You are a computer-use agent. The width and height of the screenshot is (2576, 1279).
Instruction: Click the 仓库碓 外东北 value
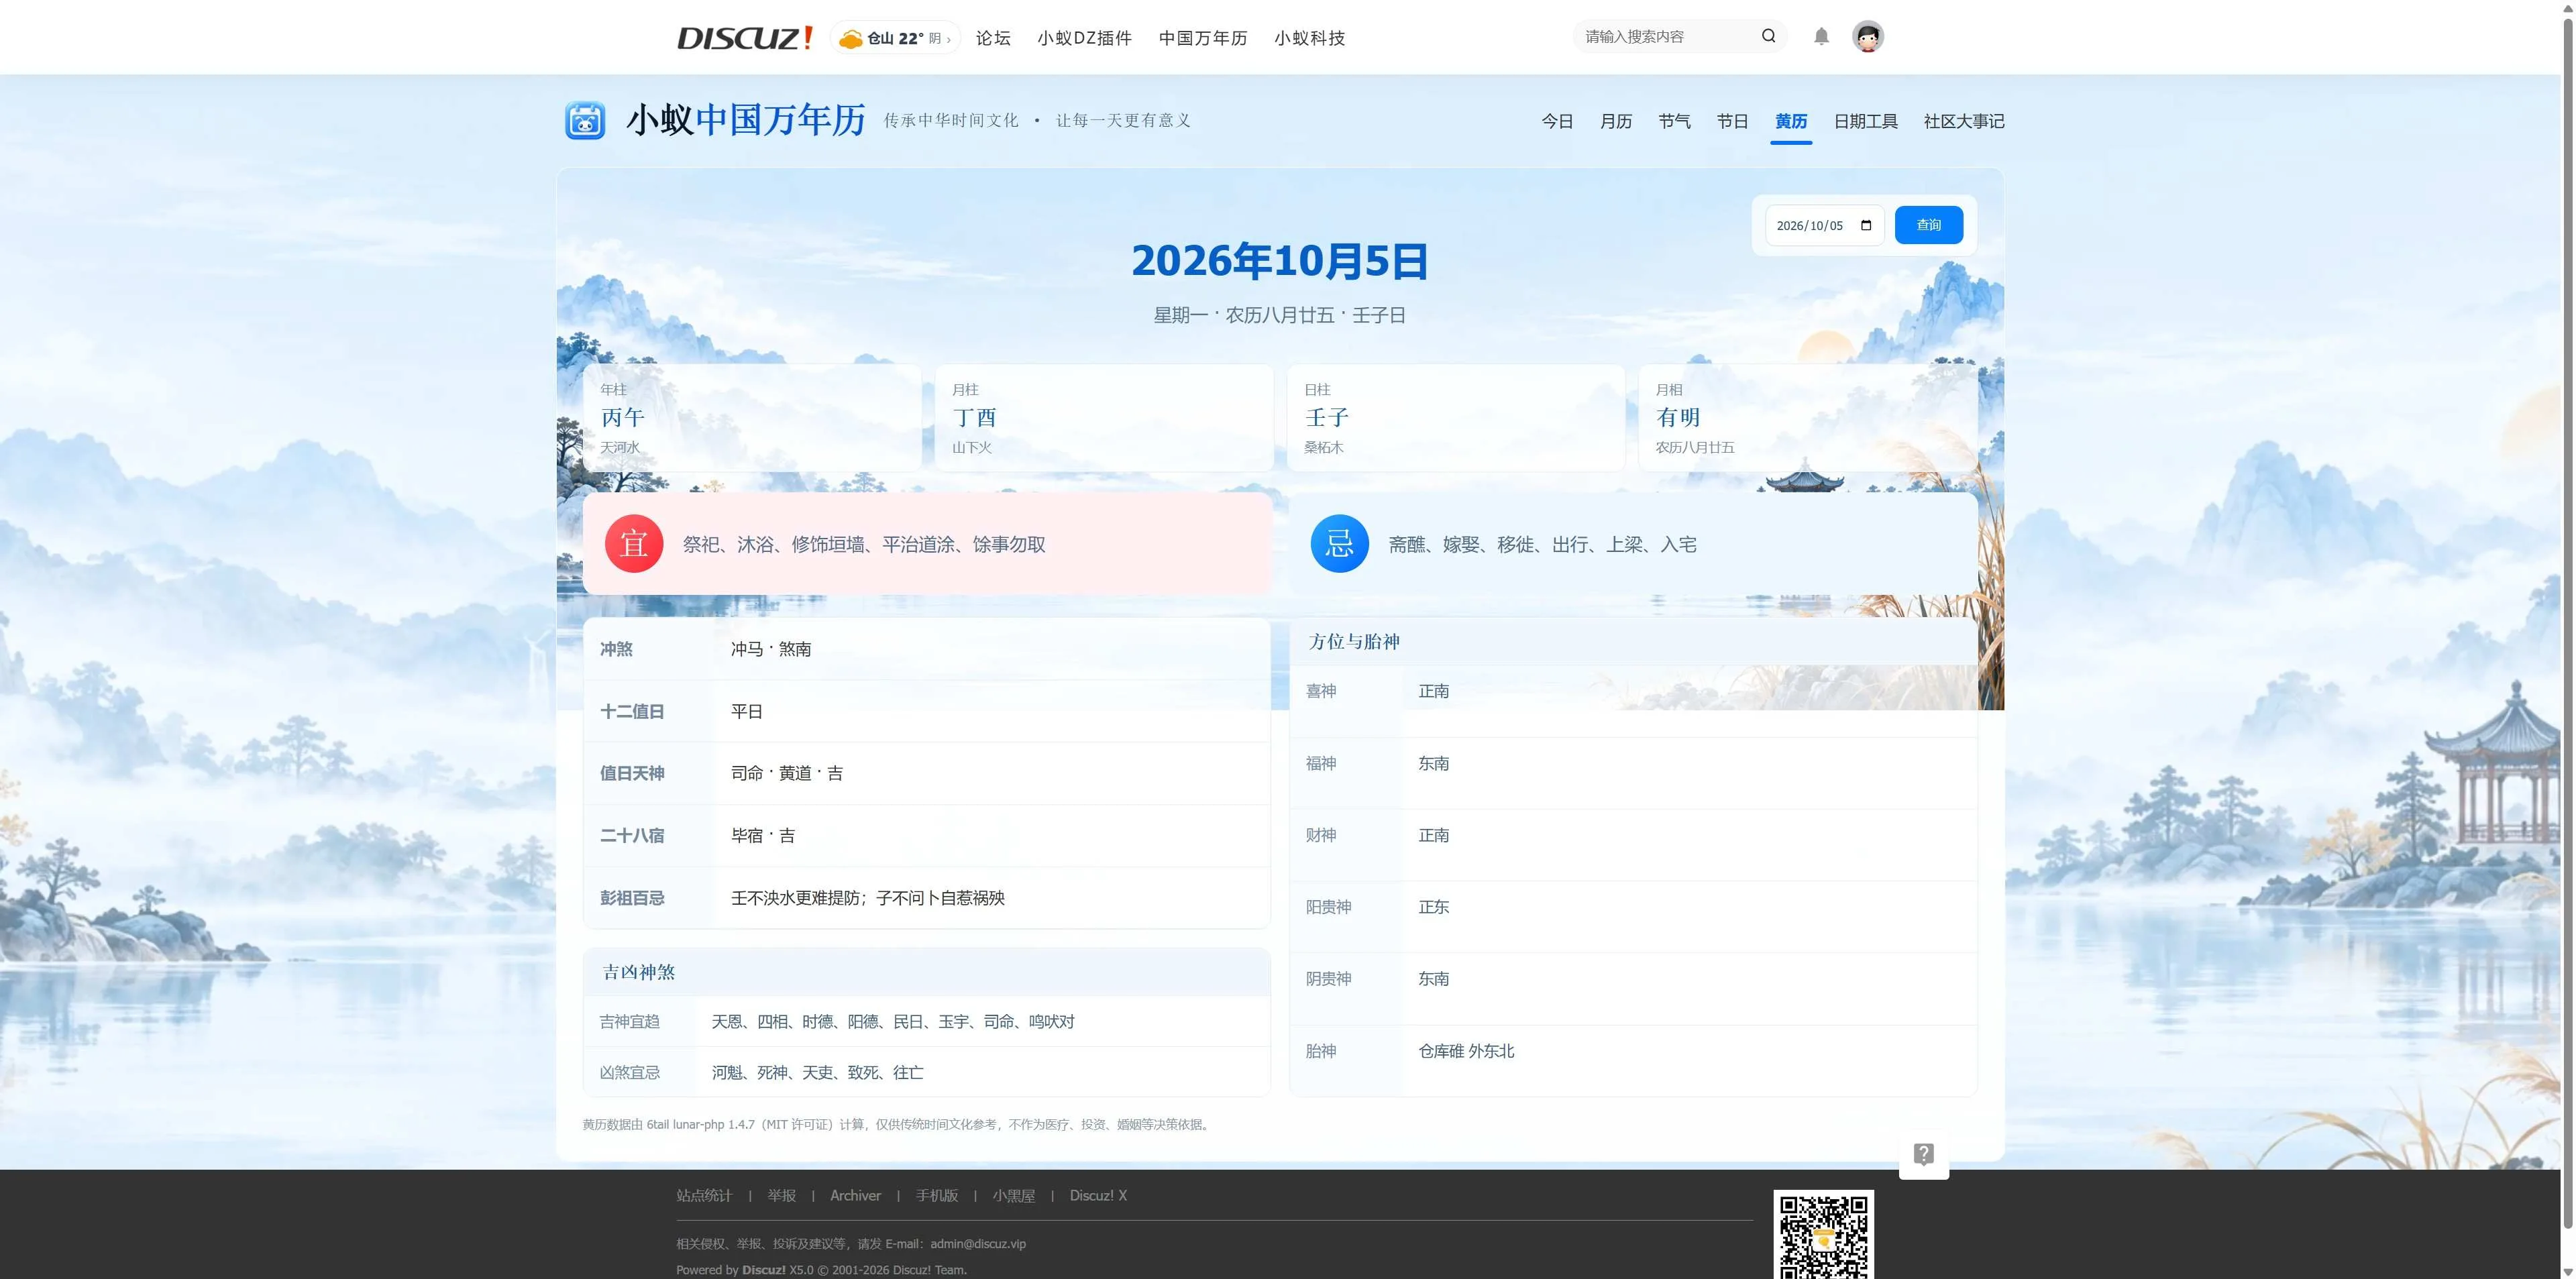tap(1466, 1051)
